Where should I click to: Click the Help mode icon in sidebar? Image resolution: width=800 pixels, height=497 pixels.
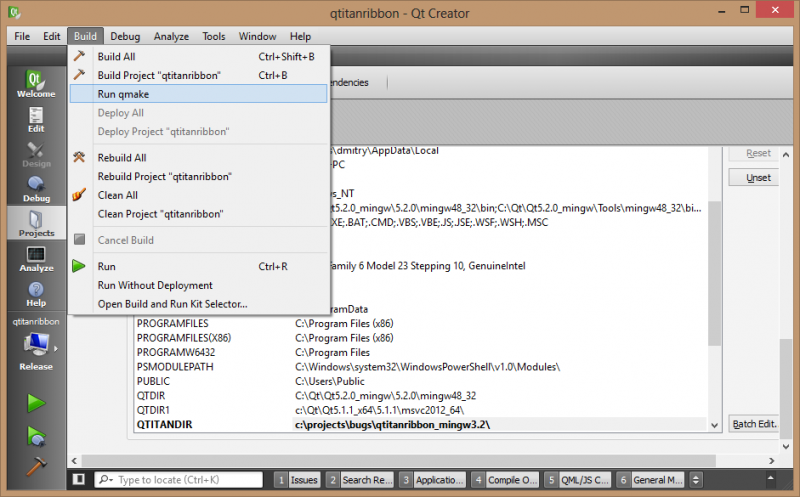pyautogui.click(x=35, y=294)
